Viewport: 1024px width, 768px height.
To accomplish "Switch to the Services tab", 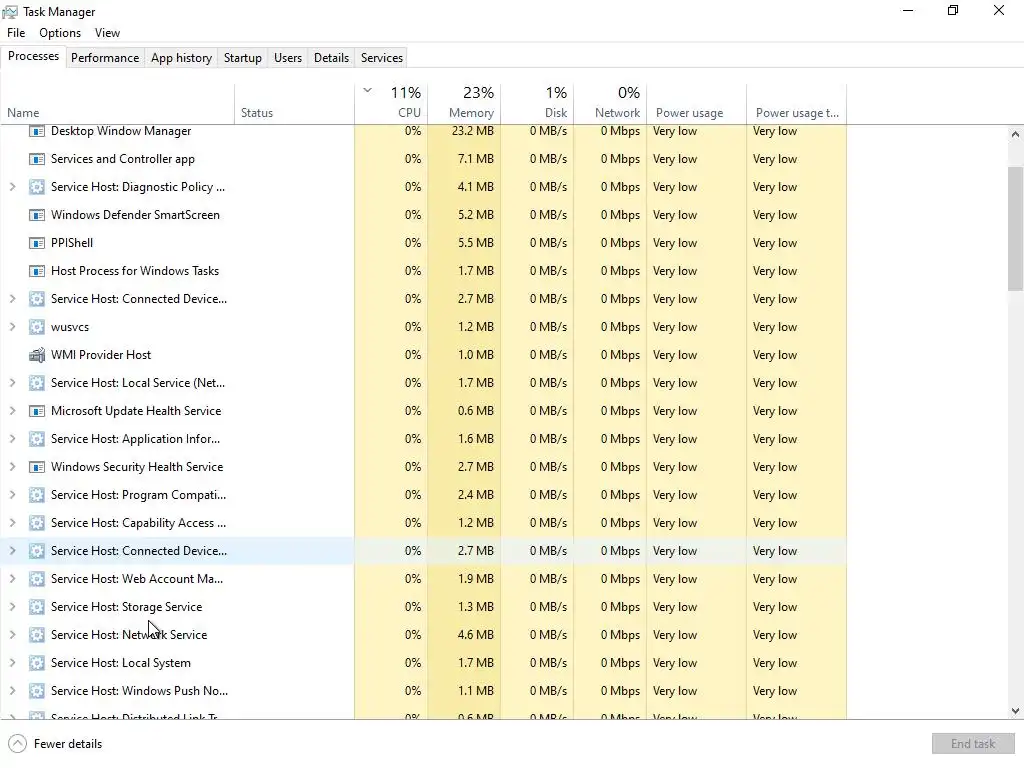I will [x=382, y=57].
